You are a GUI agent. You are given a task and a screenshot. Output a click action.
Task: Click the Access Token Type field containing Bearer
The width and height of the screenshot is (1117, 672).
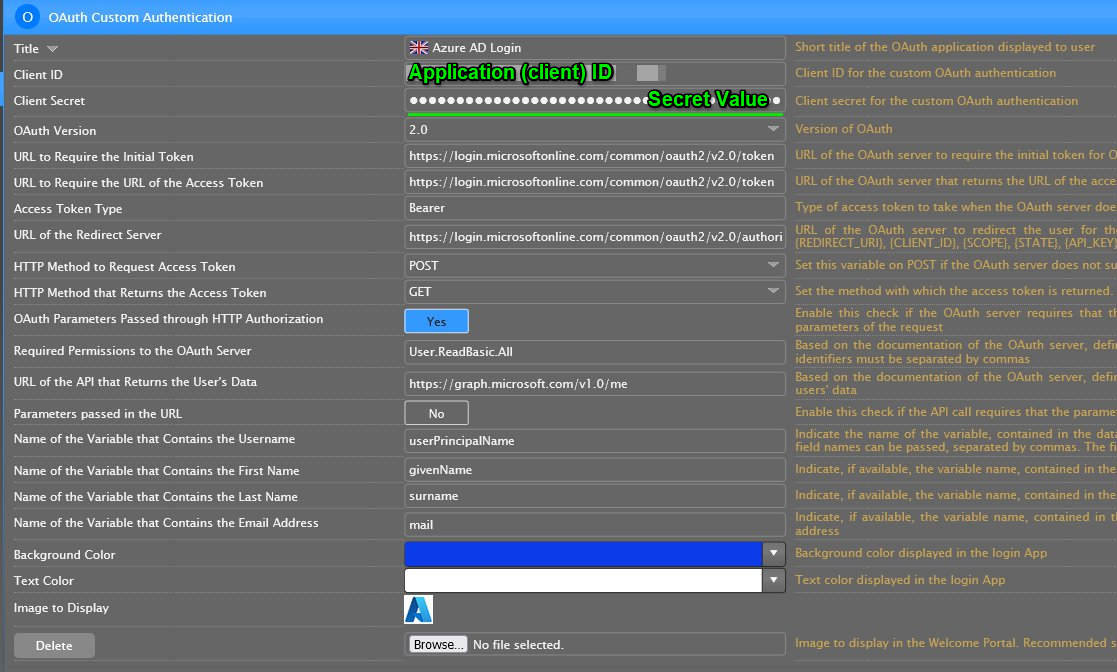point(595,208)
